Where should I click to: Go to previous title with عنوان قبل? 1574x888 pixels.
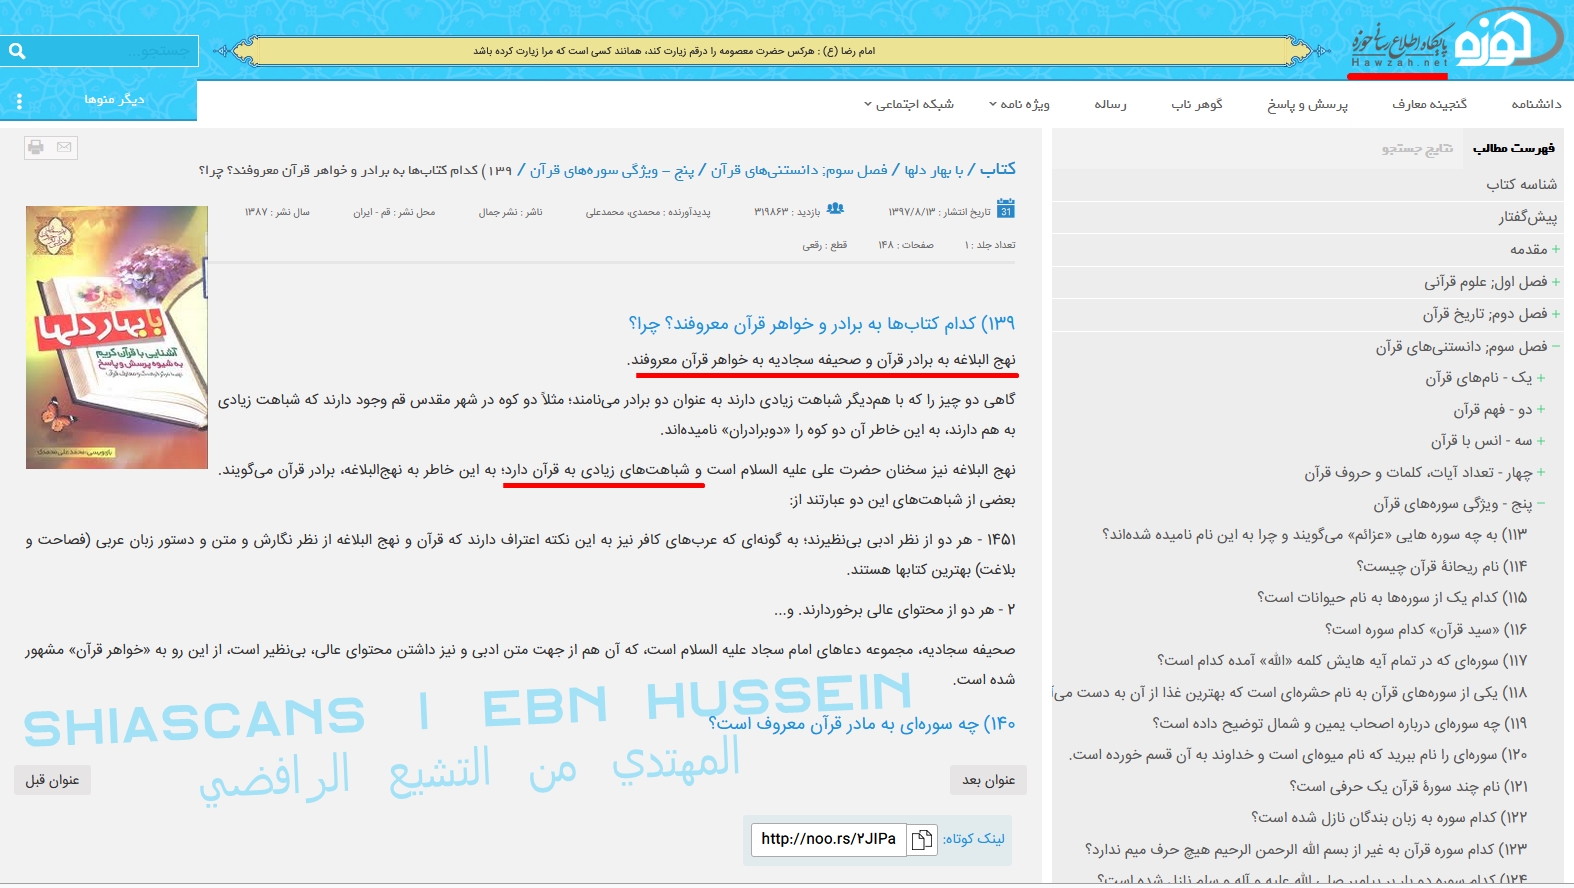[52, 780]
